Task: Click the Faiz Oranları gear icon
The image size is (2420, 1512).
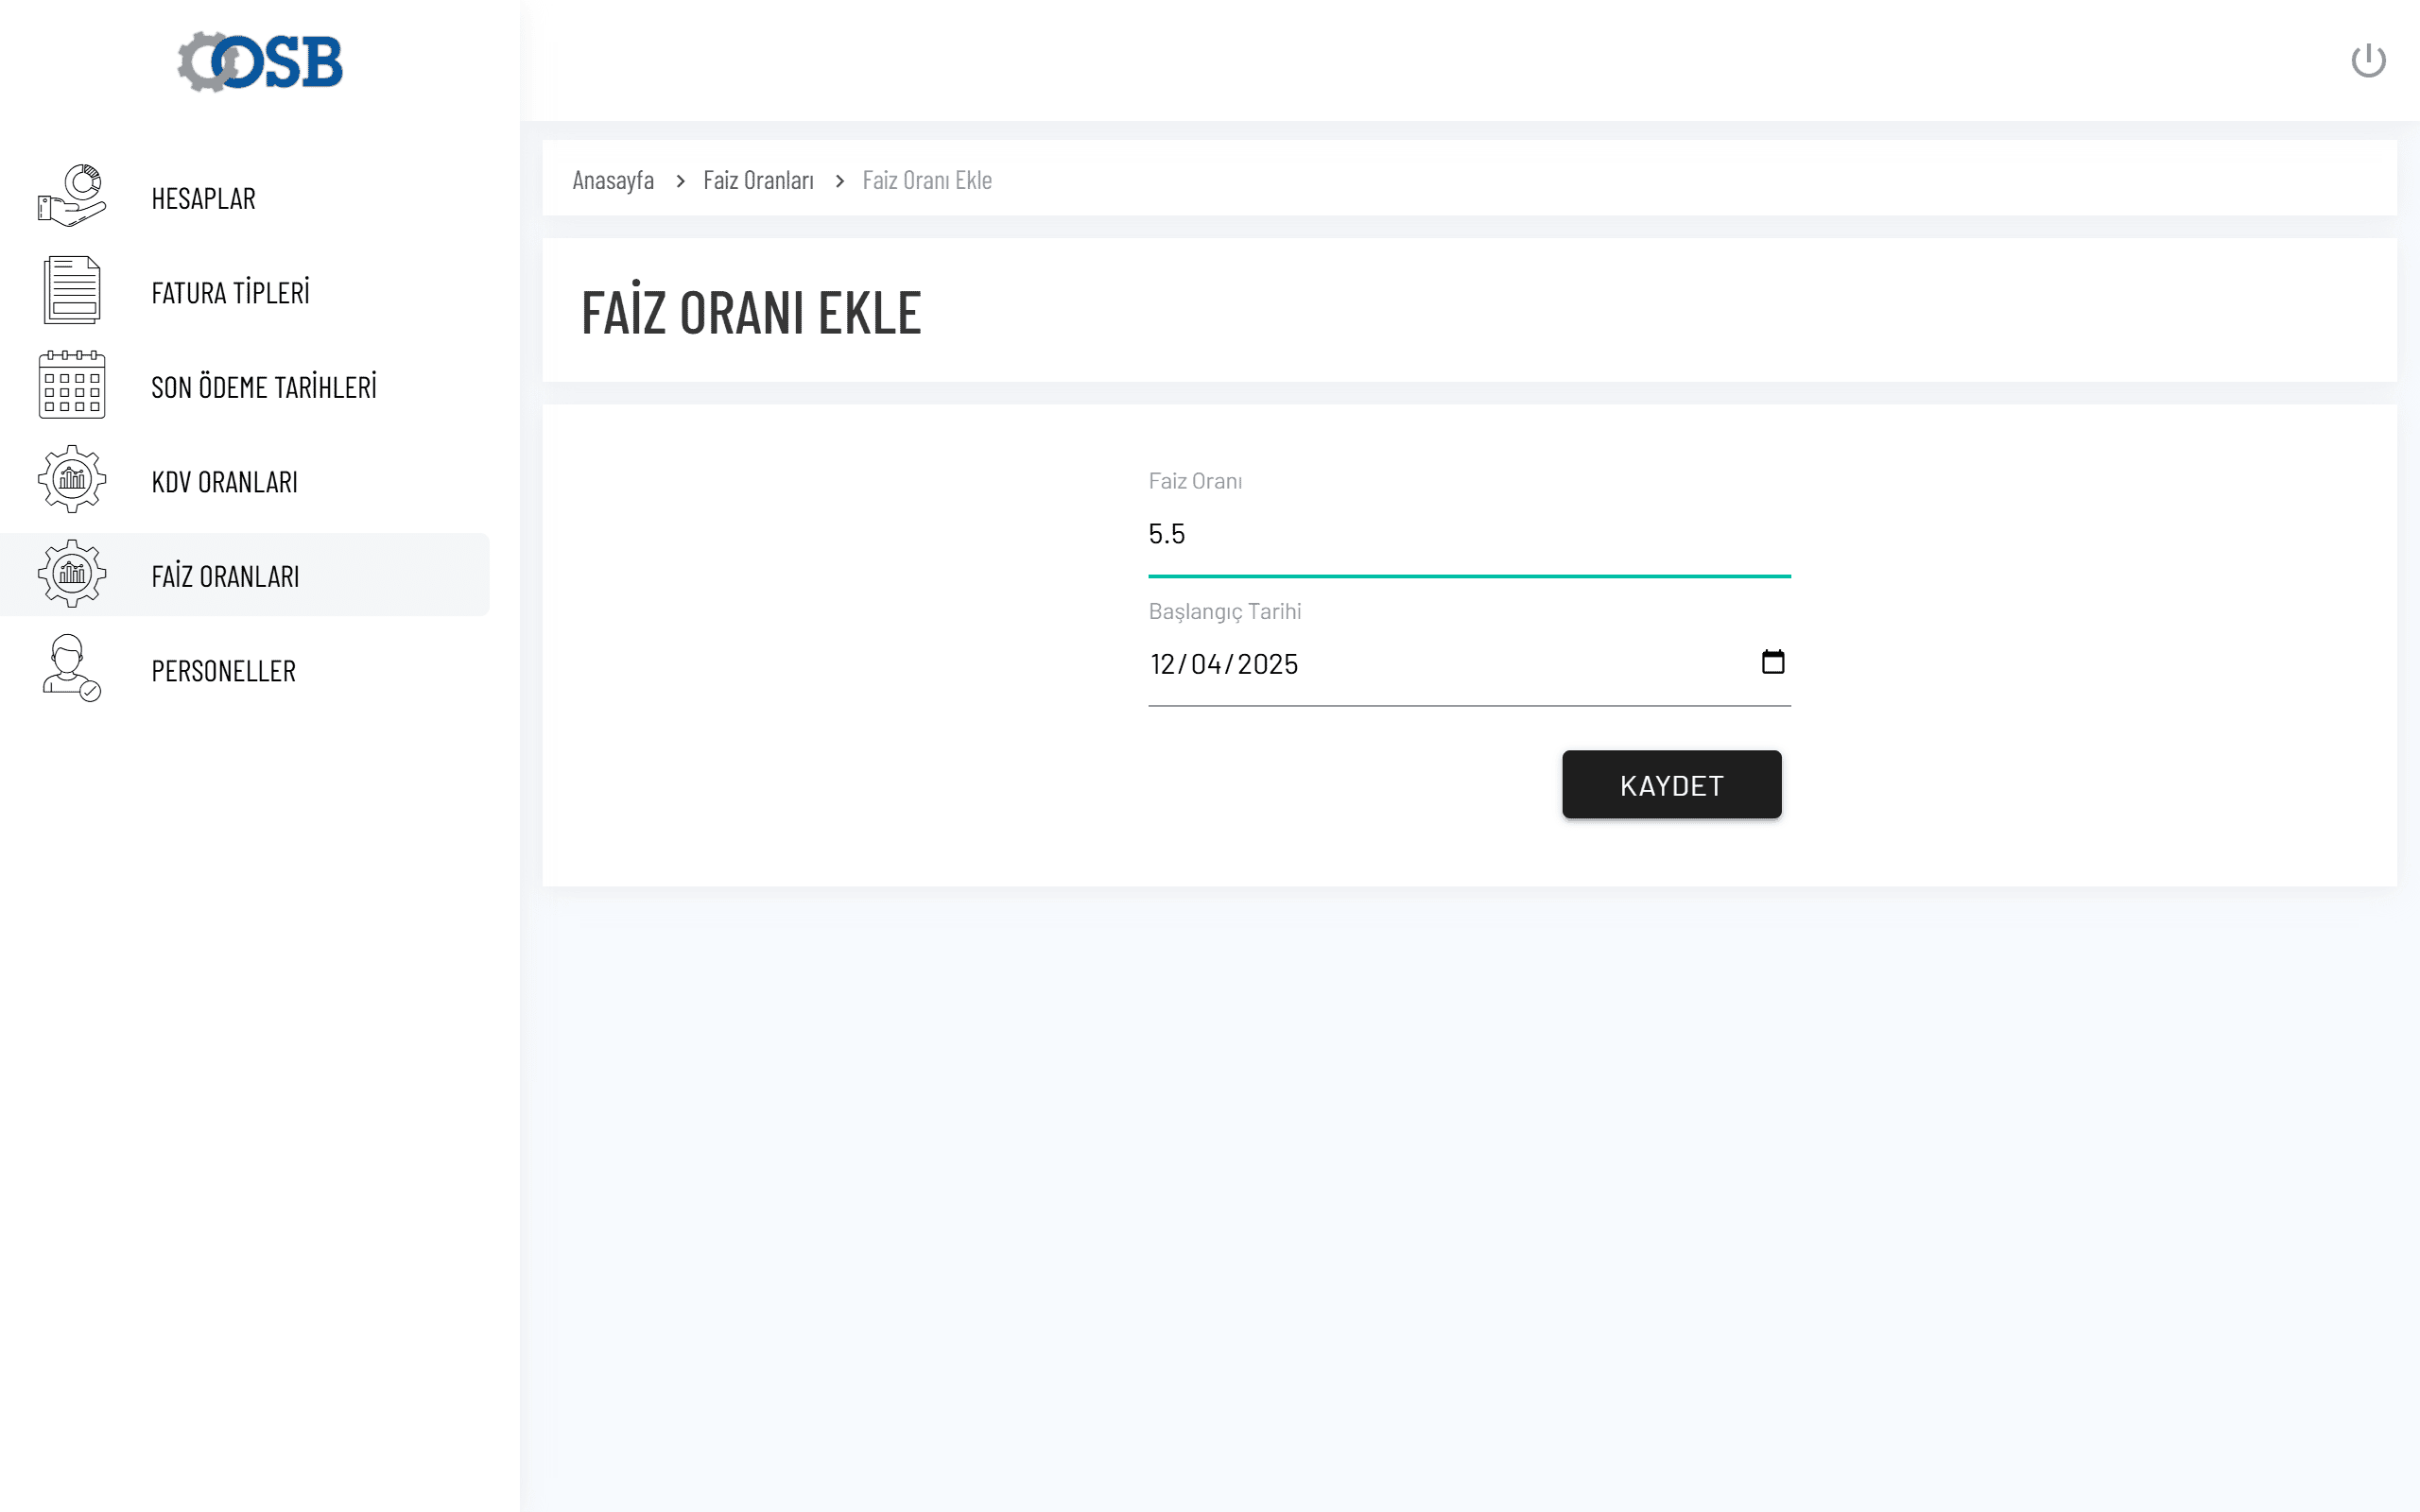Action: pyautogui.click(x=71, y=574)
